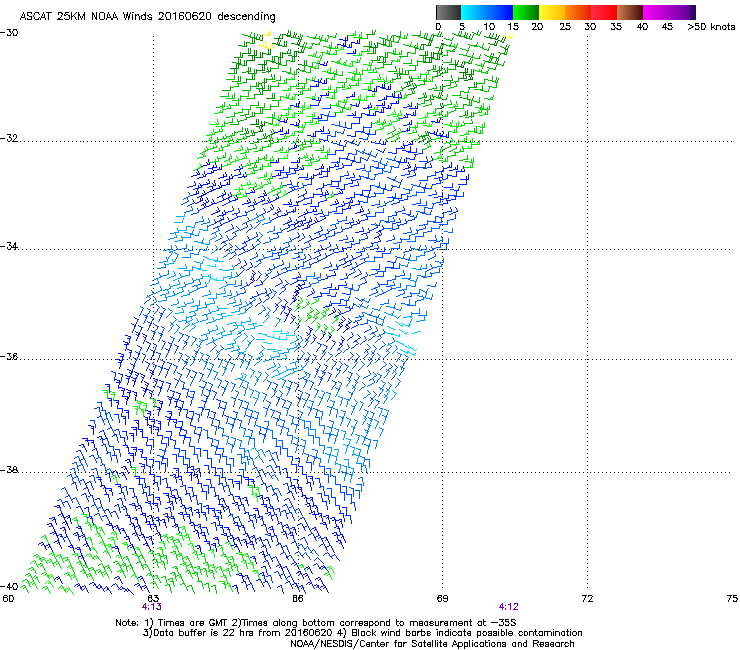Click the '>50 knots' legend label
Screen dimensions: 740x650
pos(711,26)
